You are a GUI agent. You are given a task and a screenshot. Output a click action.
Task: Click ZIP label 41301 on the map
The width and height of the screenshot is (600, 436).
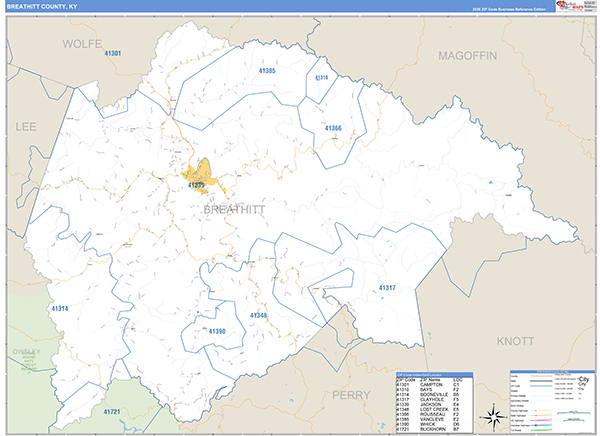click(x=113, y=53)
